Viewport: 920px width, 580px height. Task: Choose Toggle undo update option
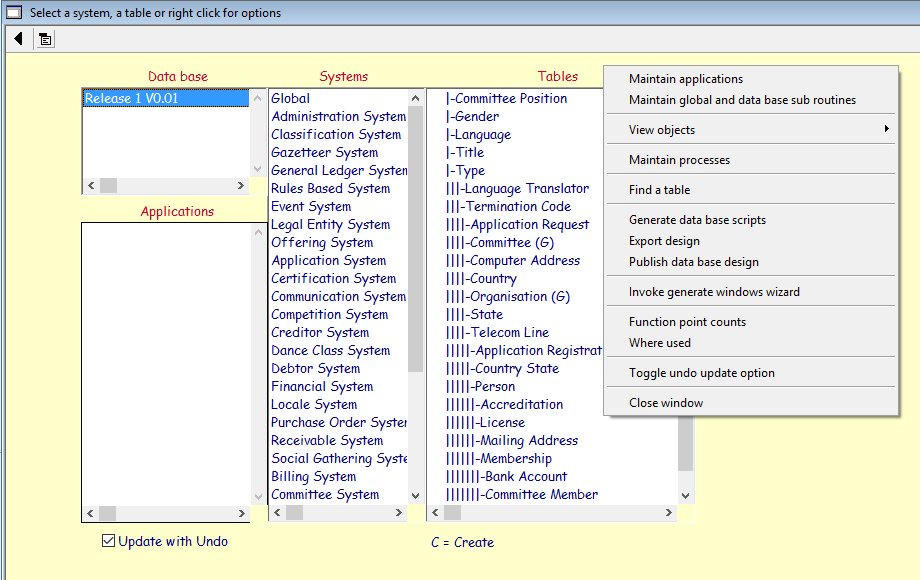pyautogui.click(x=701, y=373)
